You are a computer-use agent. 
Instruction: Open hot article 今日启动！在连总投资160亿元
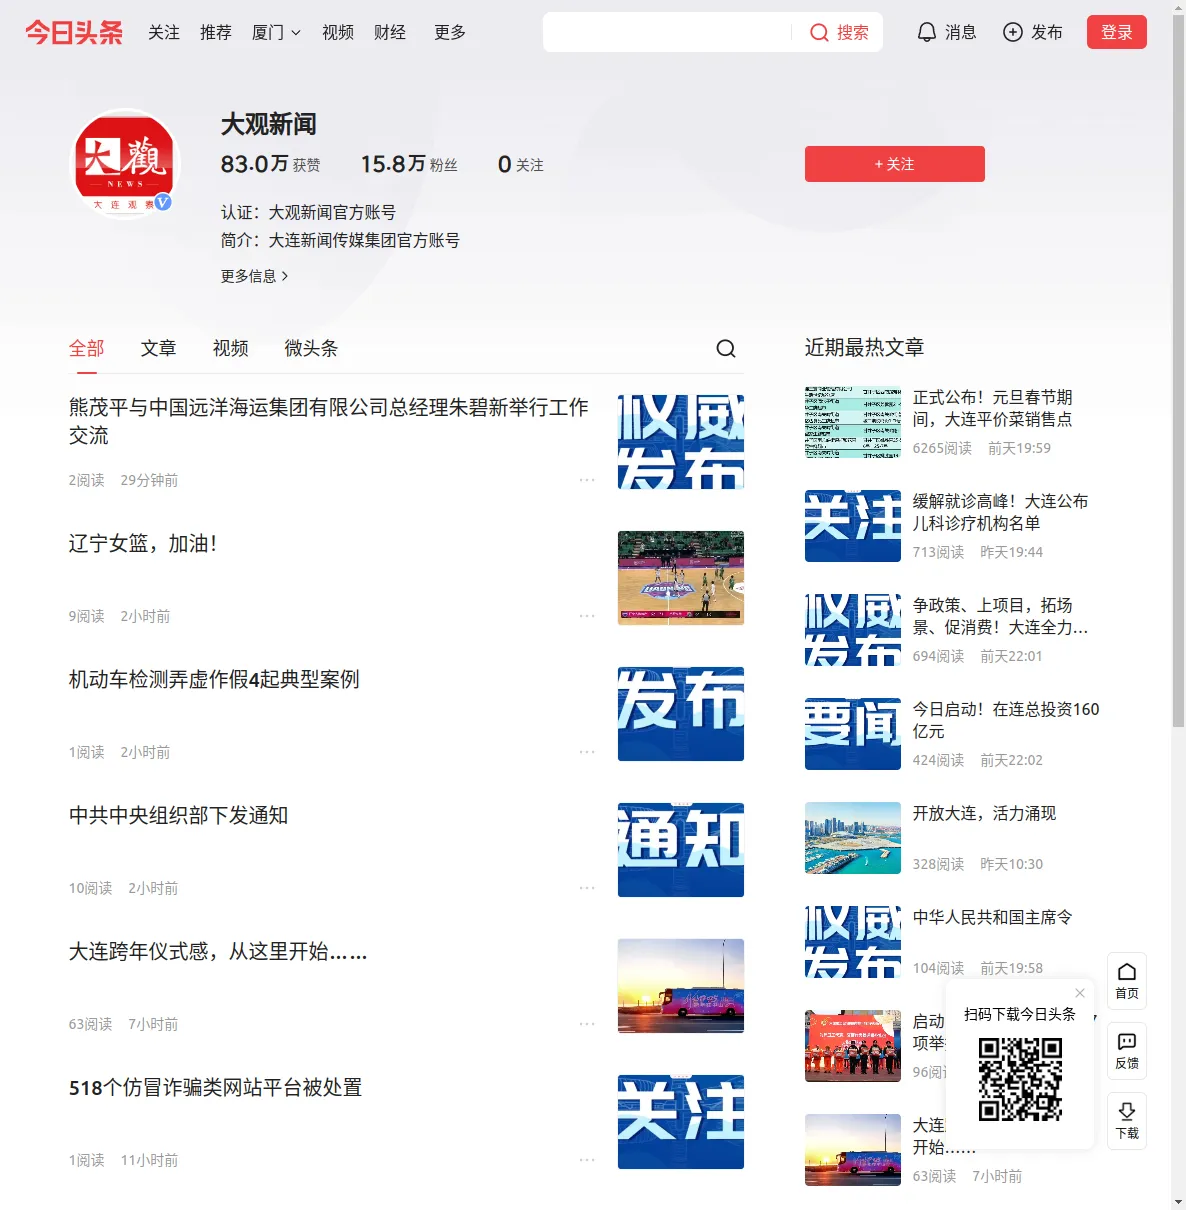[1006, 720]
